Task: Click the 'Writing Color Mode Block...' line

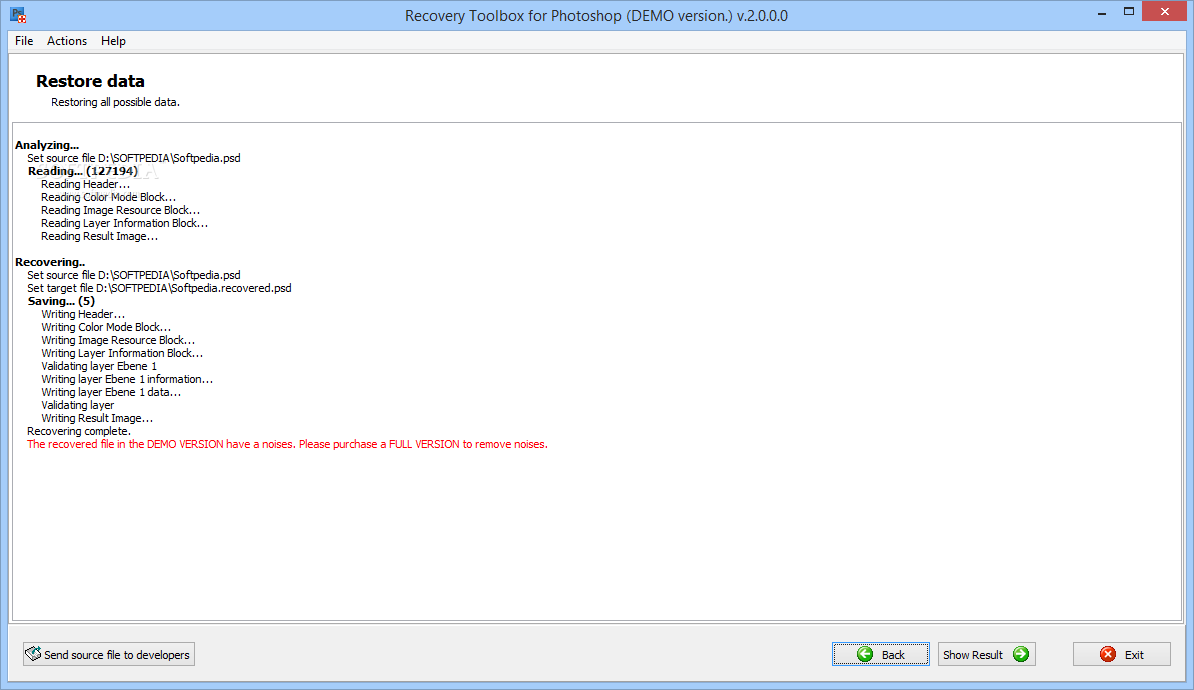Action: (106, 327)
